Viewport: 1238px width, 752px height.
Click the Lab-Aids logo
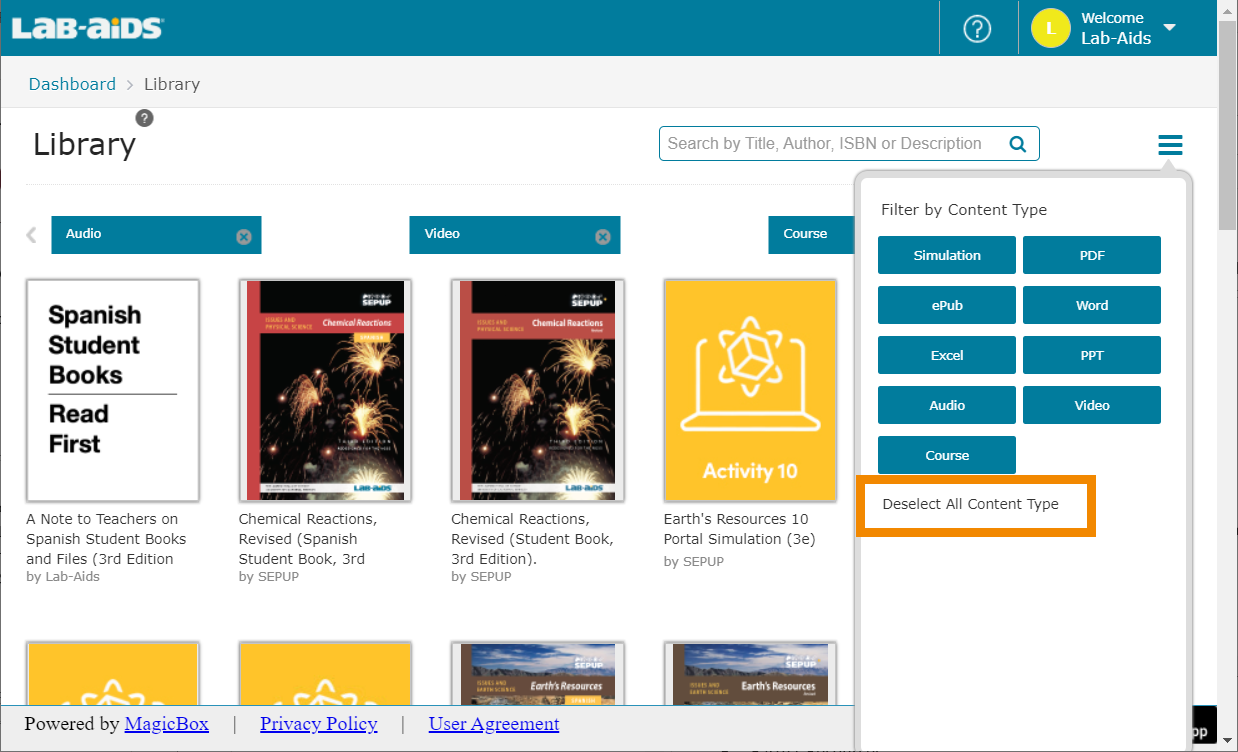pos(87,28)
